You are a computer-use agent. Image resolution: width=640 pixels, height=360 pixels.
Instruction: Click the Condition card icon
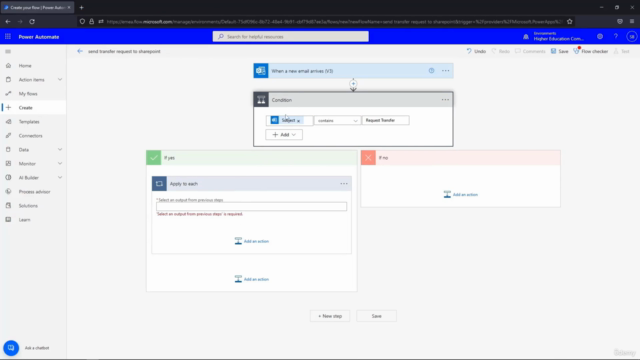[261, 100]
